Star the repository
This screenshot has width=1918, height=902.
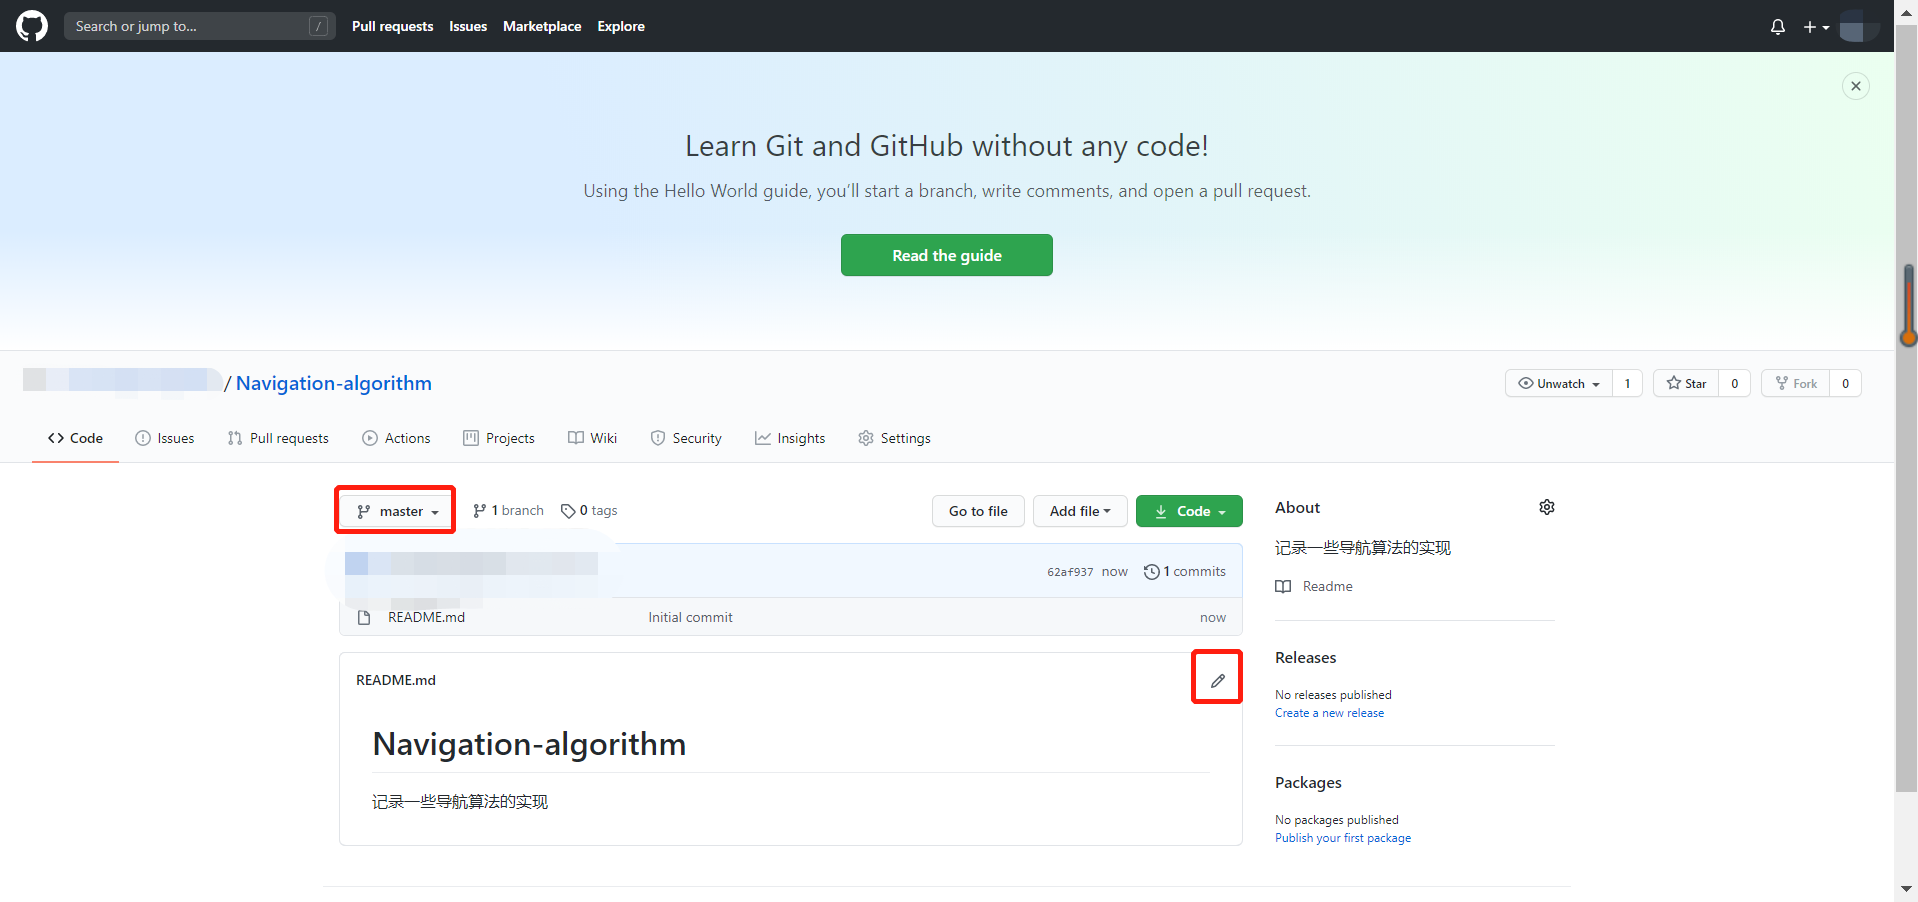1686,383
